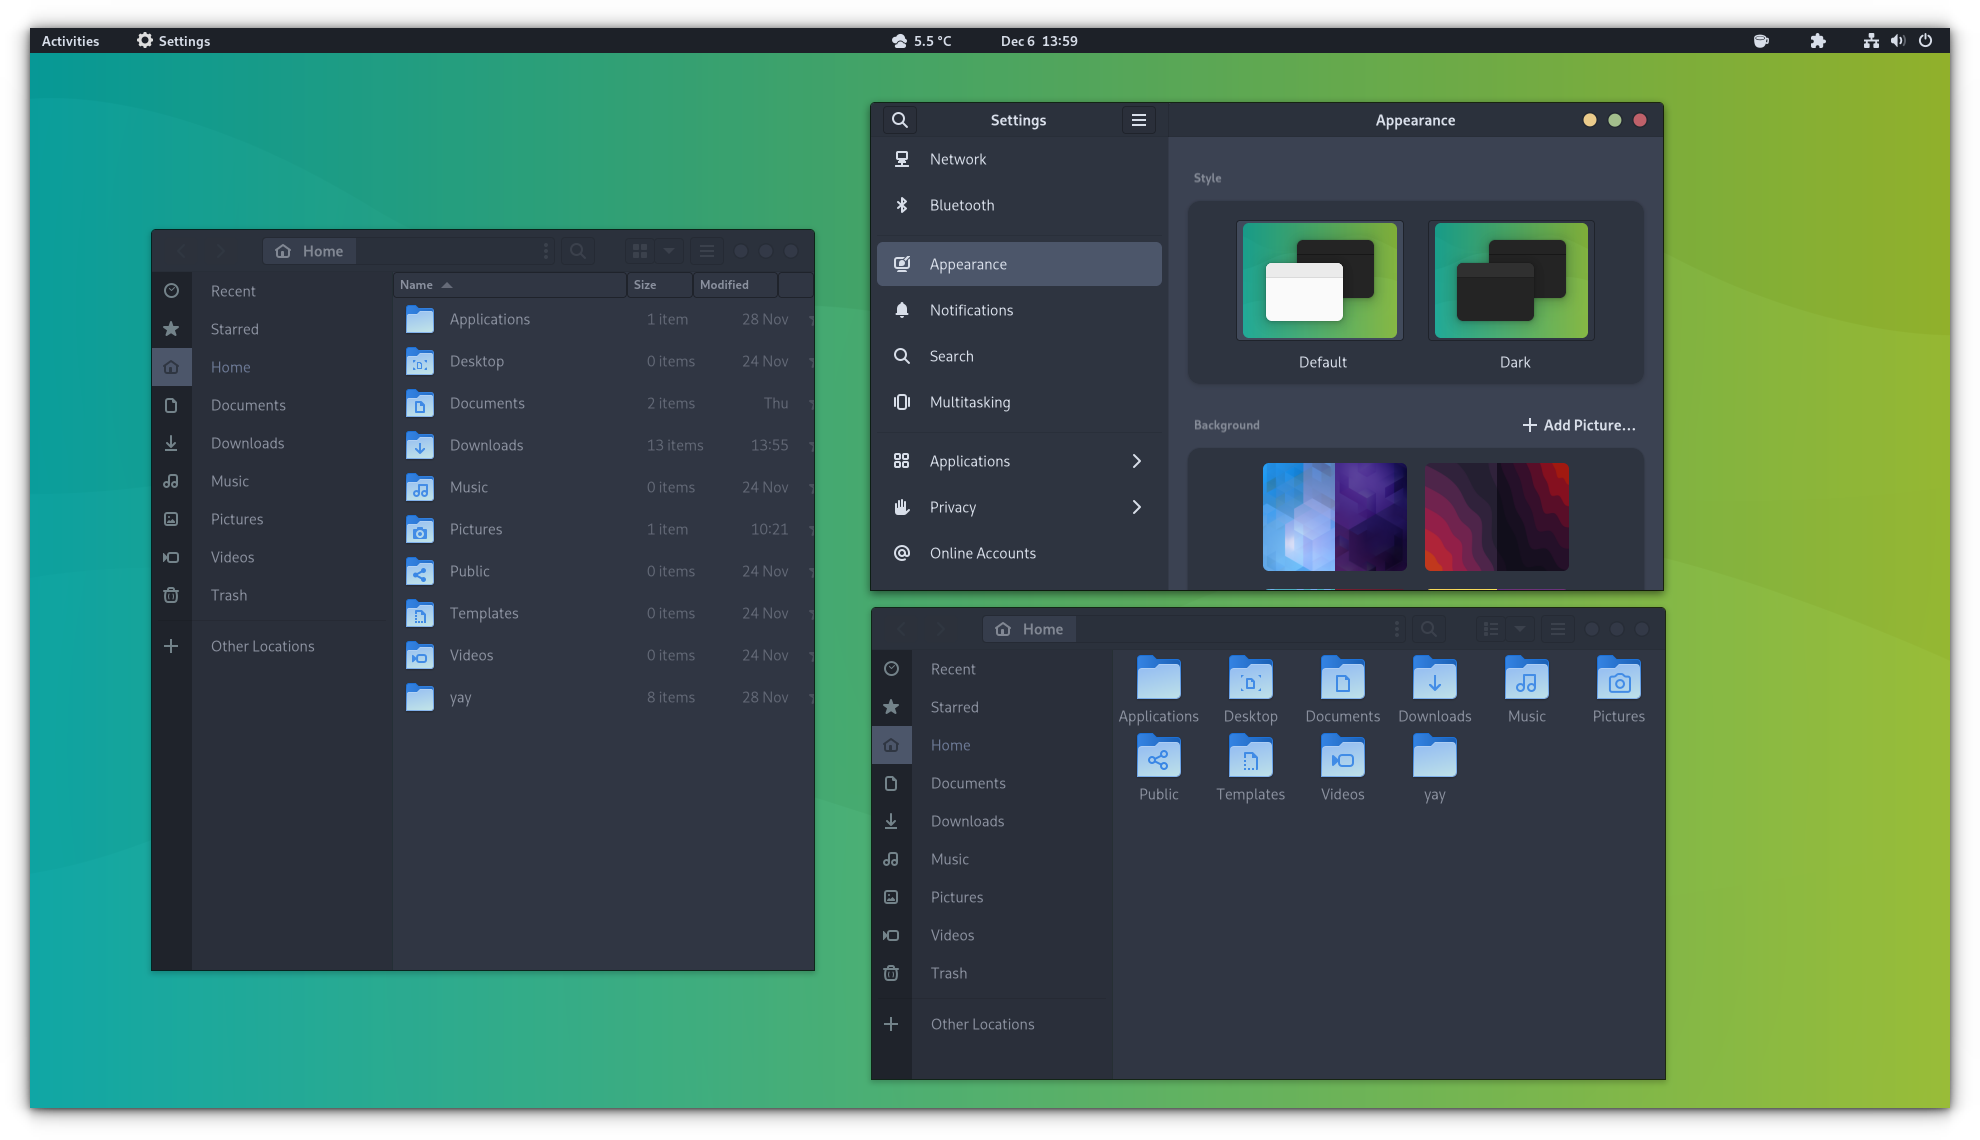Image resolution: width=1980 pixels, height=1140 pixels.
Task: Click the Add Picture button
Action: (1578, 425)
